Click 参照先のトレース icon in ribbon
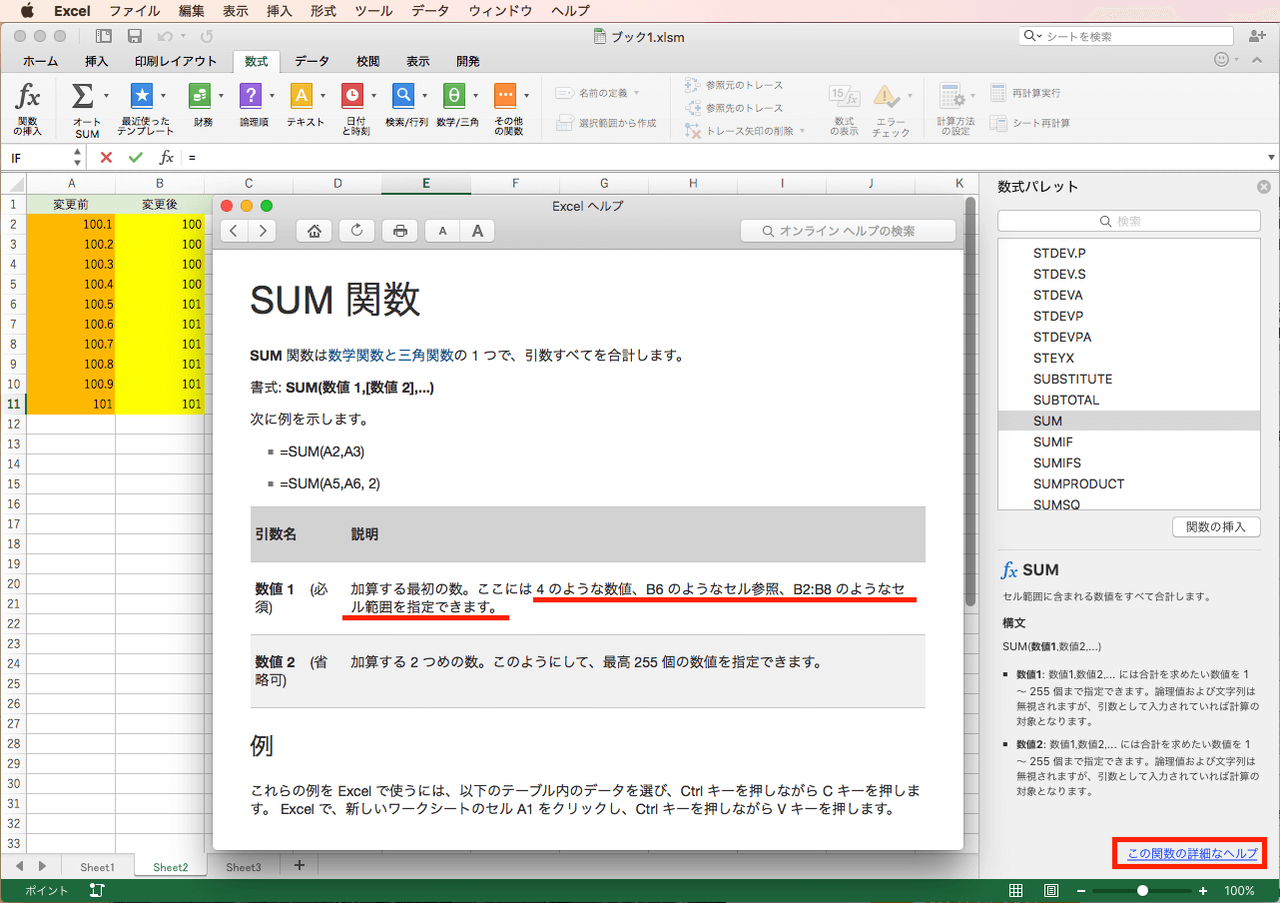Screen dimensions: 1280x903 point(693,107)
